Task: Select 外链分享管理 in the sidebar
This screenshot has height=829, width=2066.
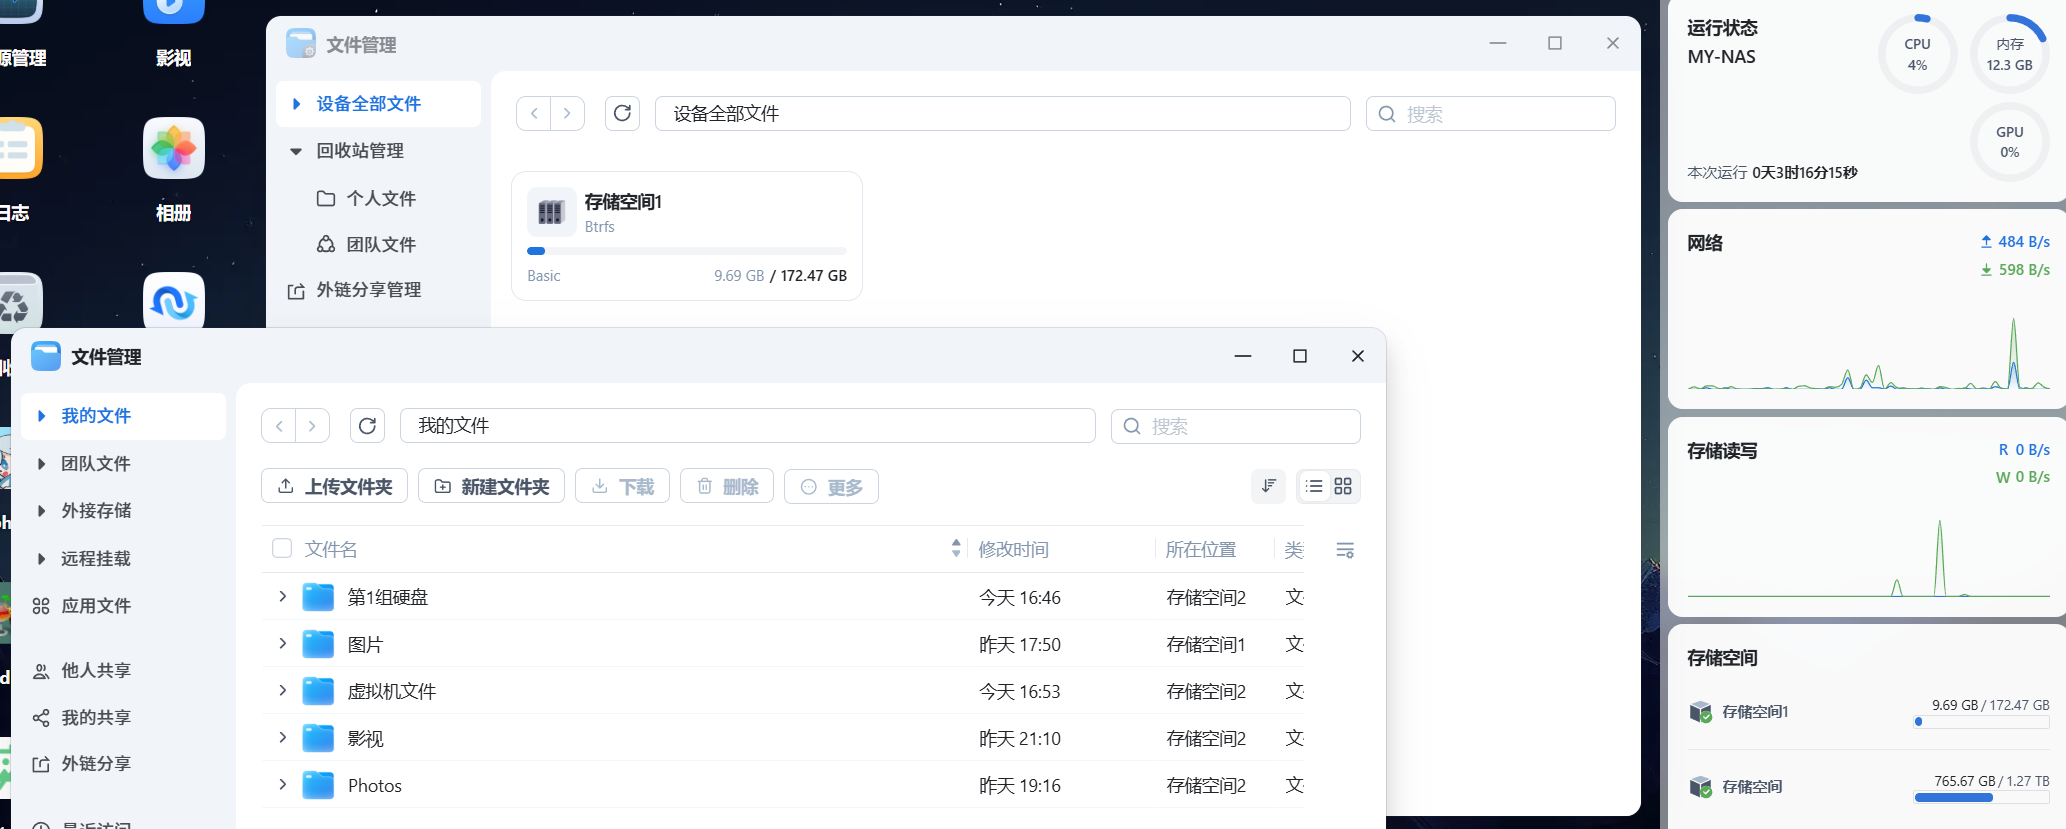Action: [368, 290]
